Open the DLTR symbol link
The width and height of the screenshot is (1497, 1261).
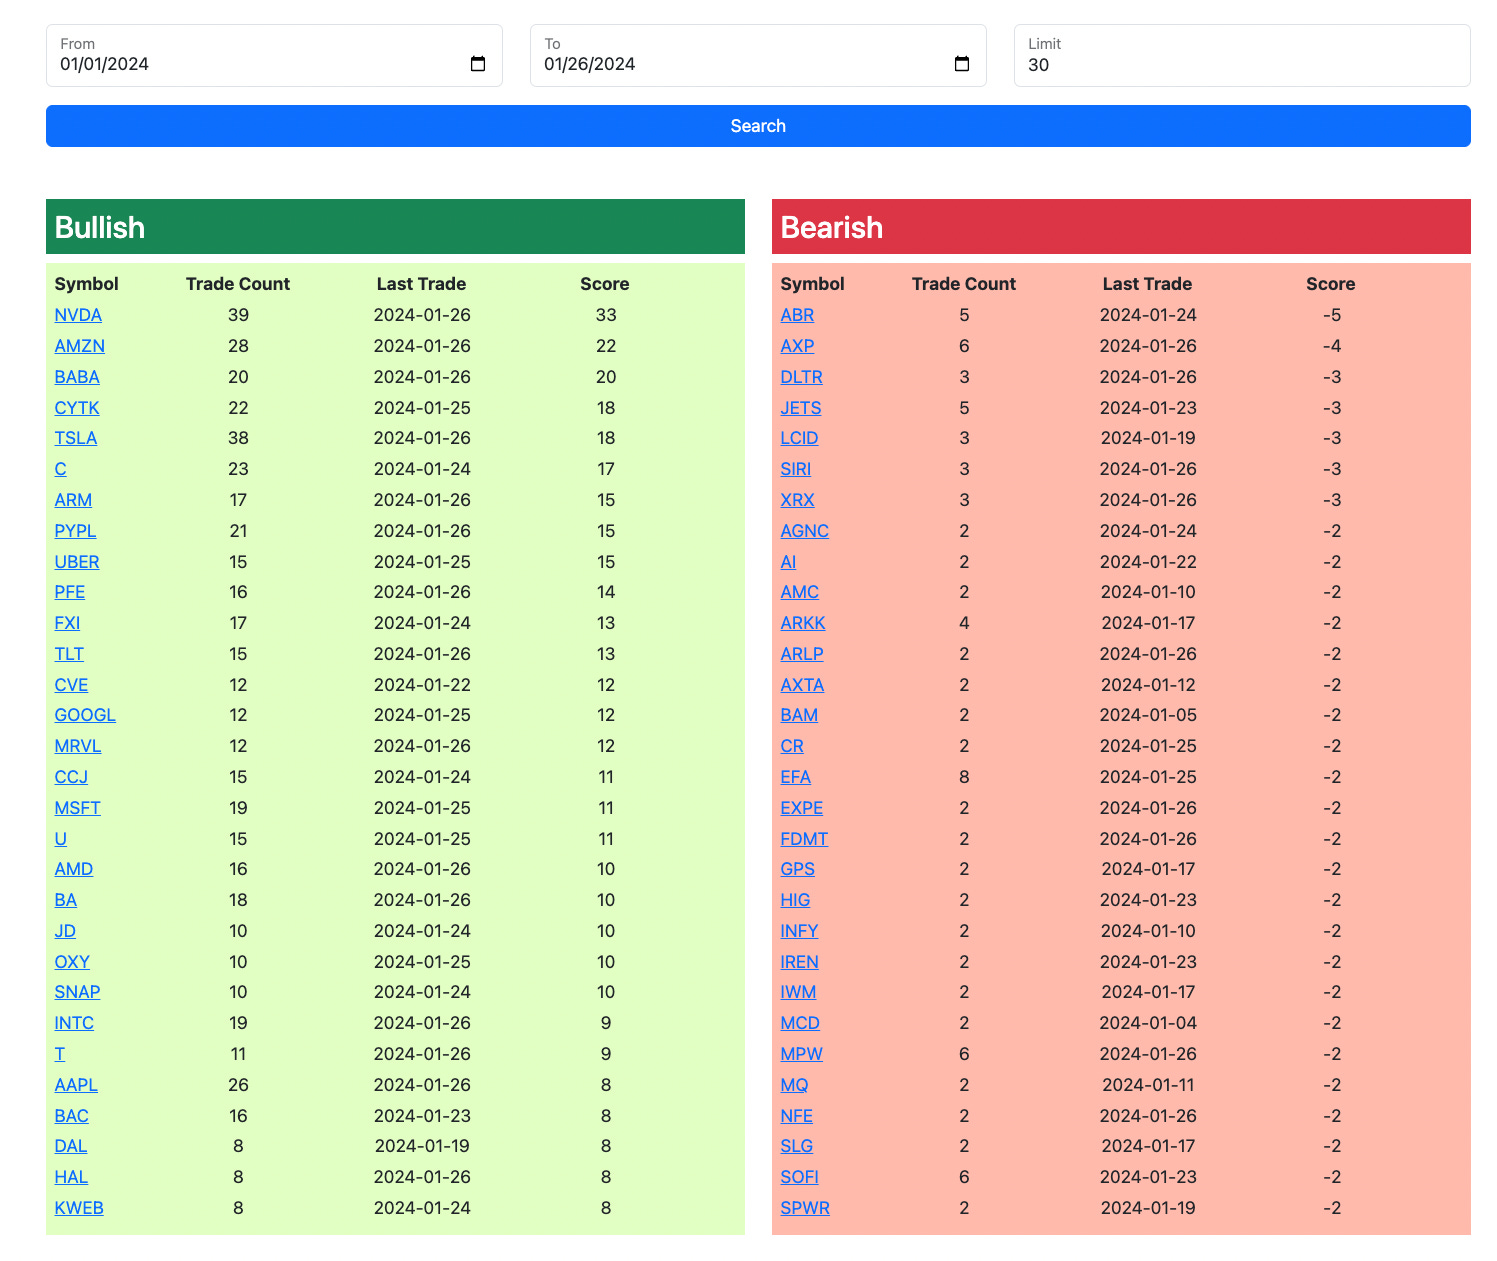tap(802, 377)
